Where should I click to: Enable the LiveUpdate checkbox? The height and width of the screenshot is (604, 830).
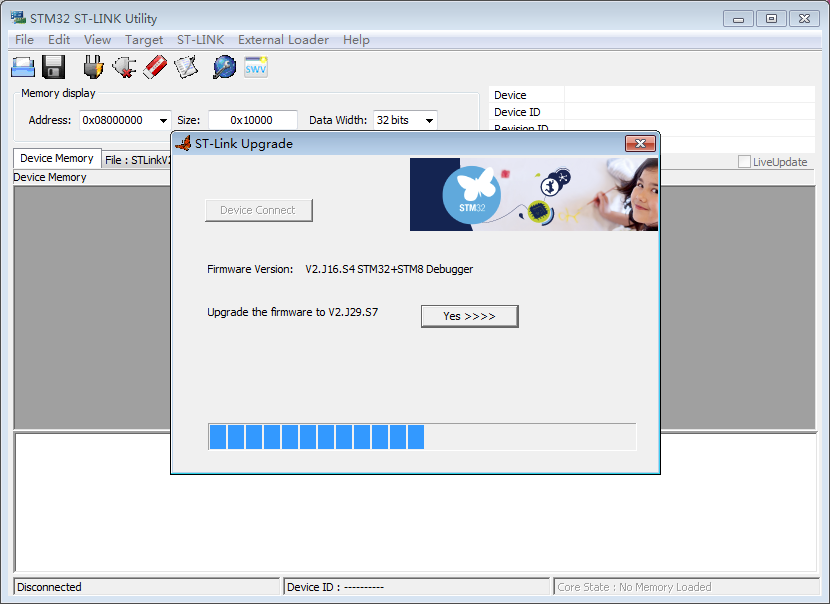(x=744, y=162)
